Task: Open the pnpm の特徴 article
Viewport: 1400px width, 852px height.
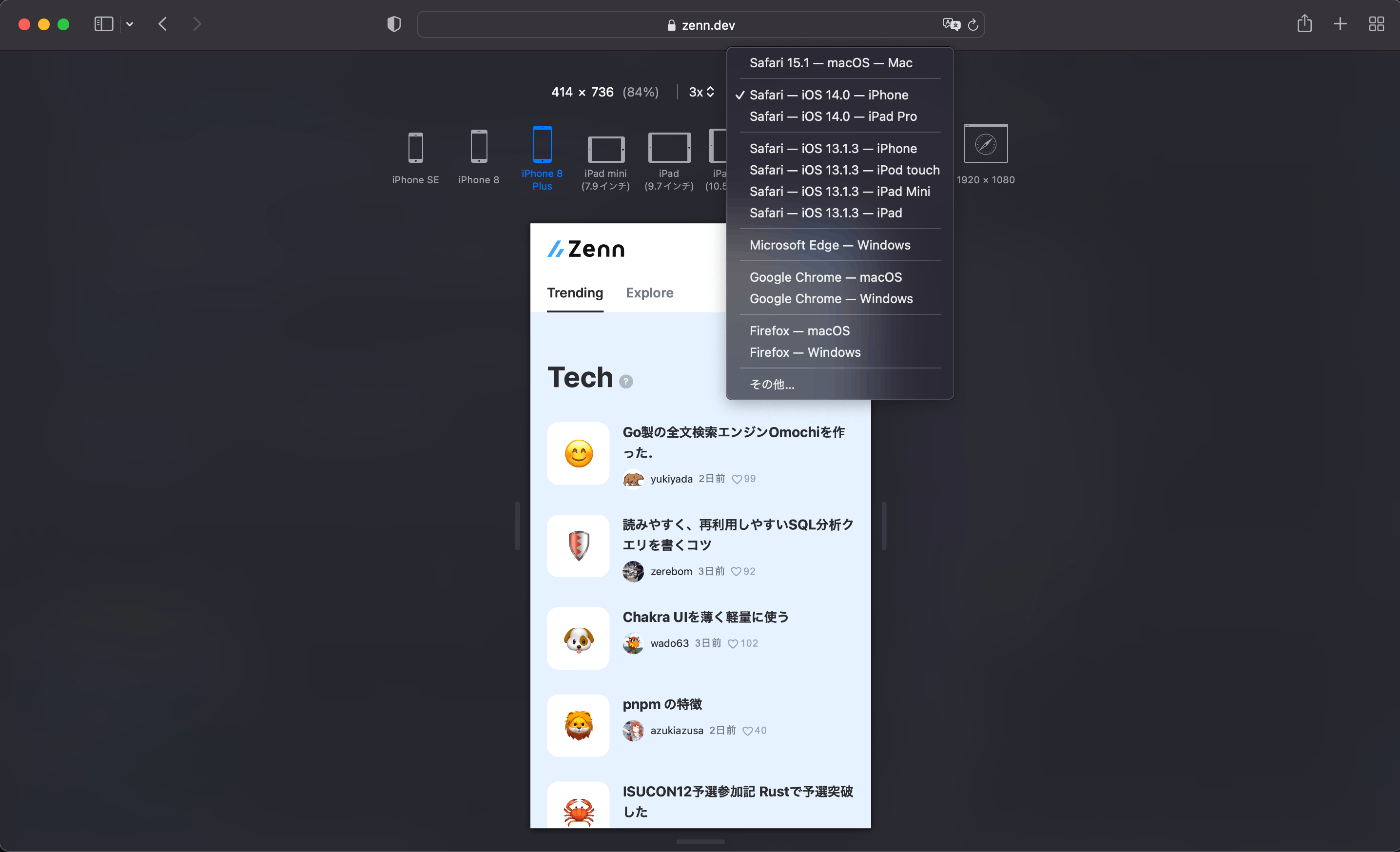Action: point(662,704)
